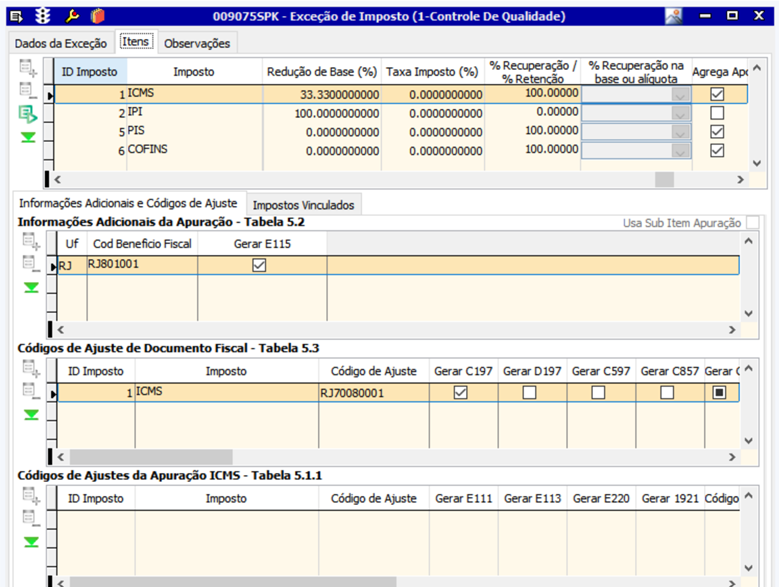779x587 pixels.
Task: Switch to the Observações tab
Action: (x=197, y=43)
